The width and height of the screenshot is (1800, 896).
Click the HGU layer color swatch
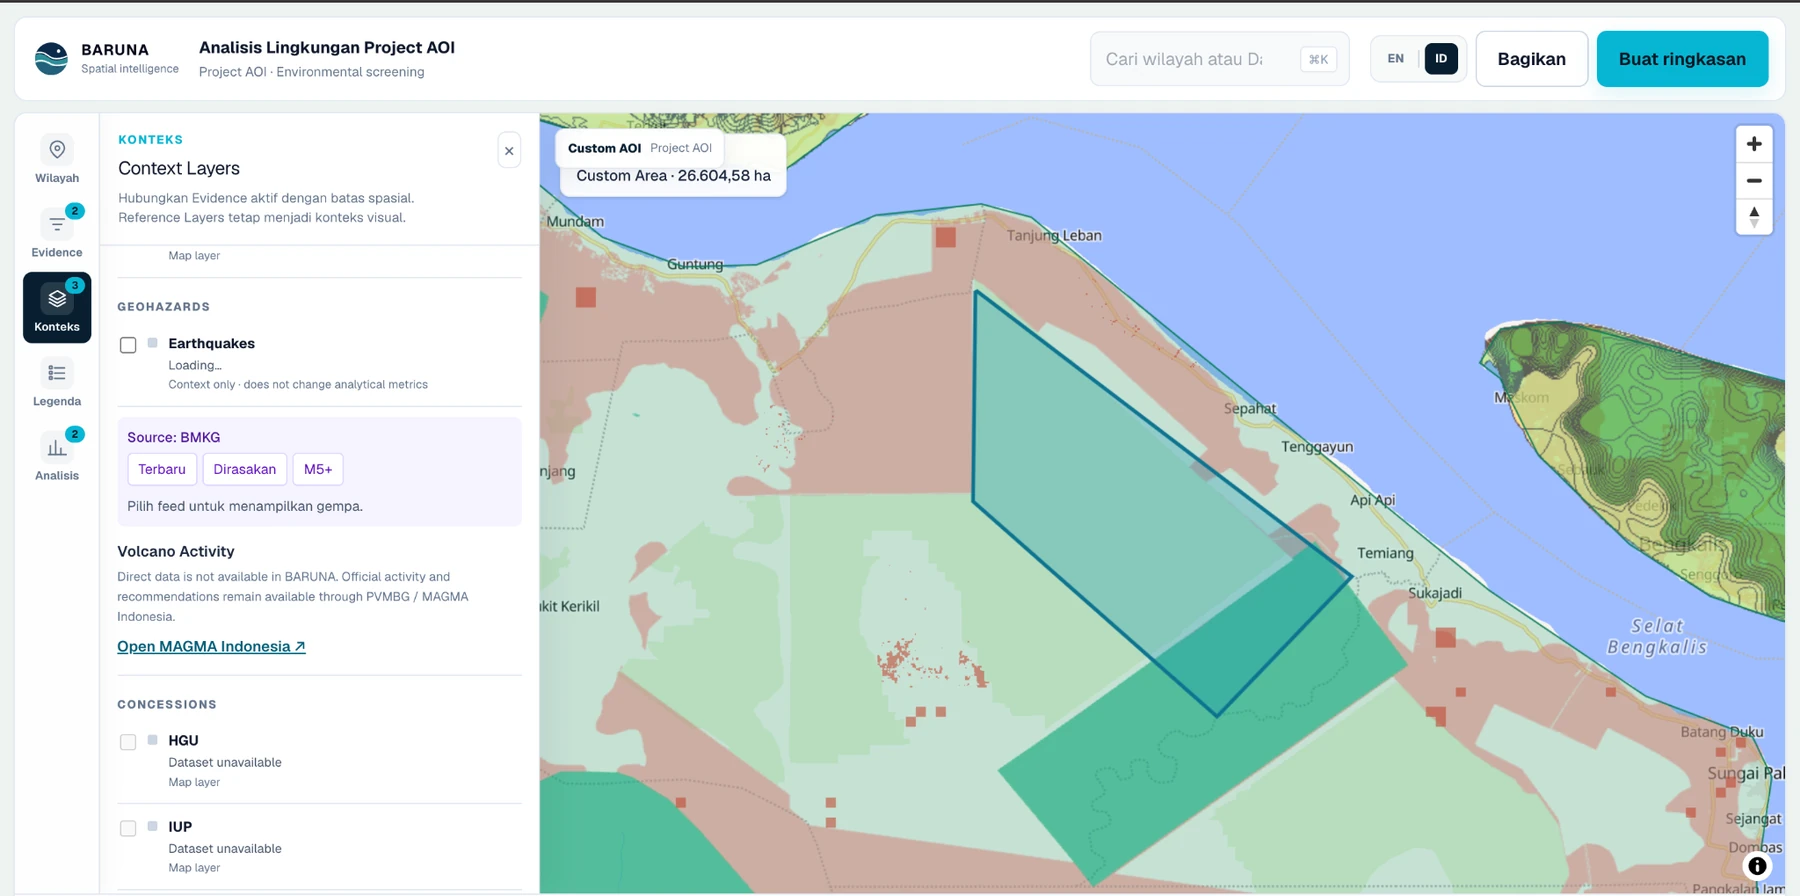click(153, 740)
